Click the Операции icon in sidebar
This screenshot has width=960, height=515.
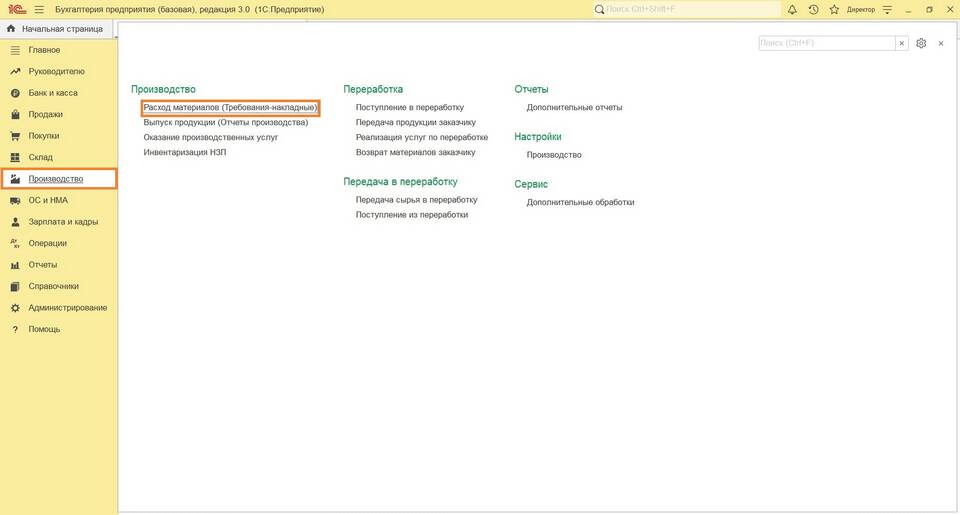click(x=15, y=243)
